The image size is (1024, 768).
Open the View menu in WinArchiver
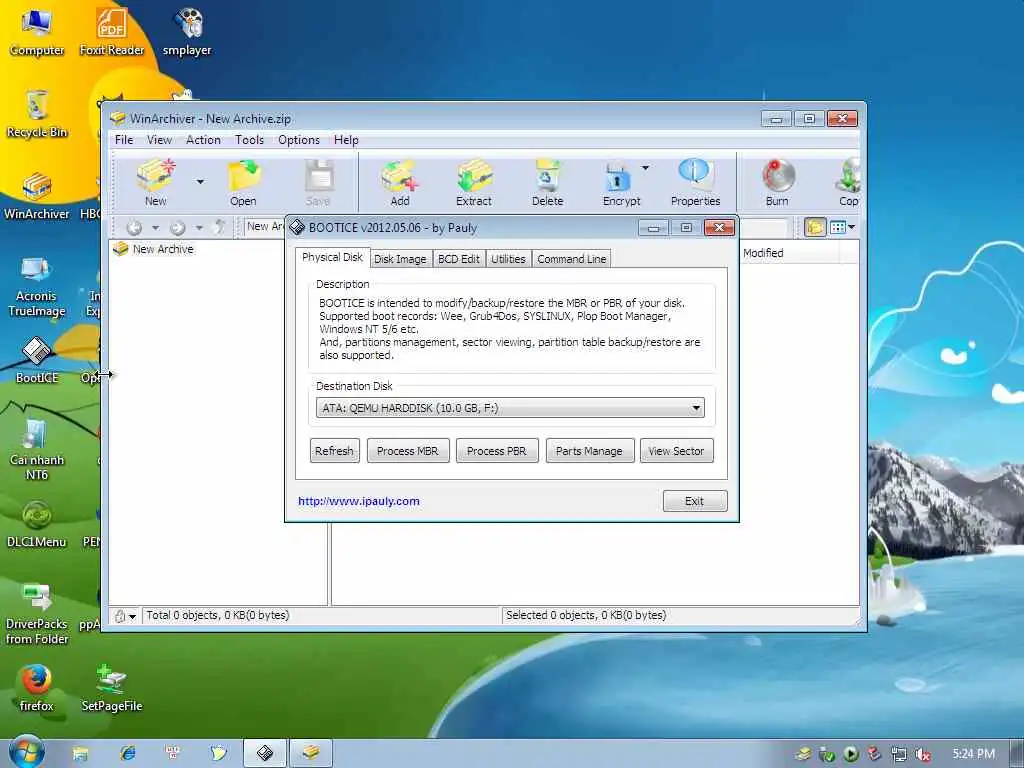[x=159, y=140]
